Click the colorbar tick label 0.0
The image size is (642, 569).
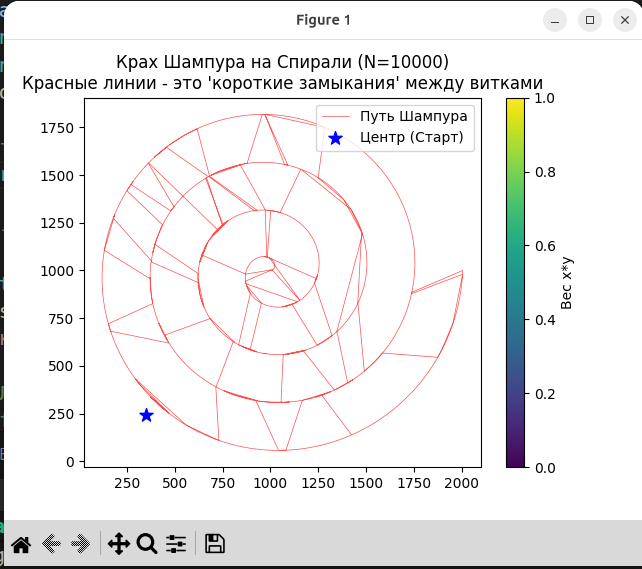coord(545,467)
